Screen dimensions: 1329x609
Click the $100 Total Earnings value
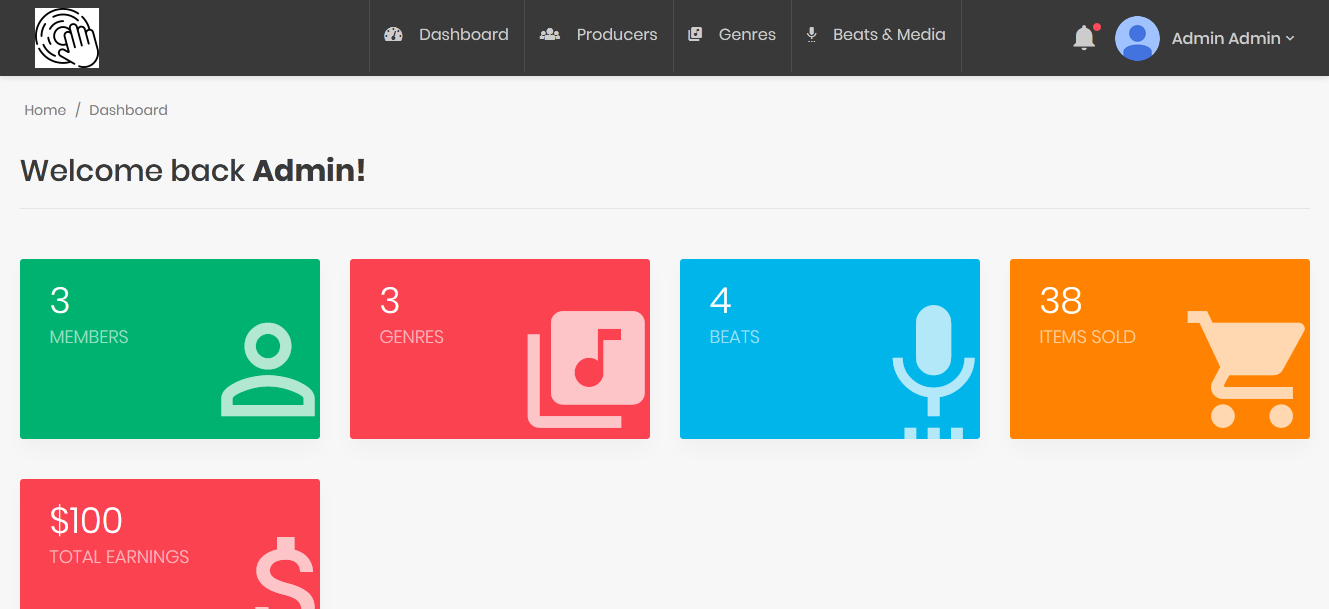[86, 521]
